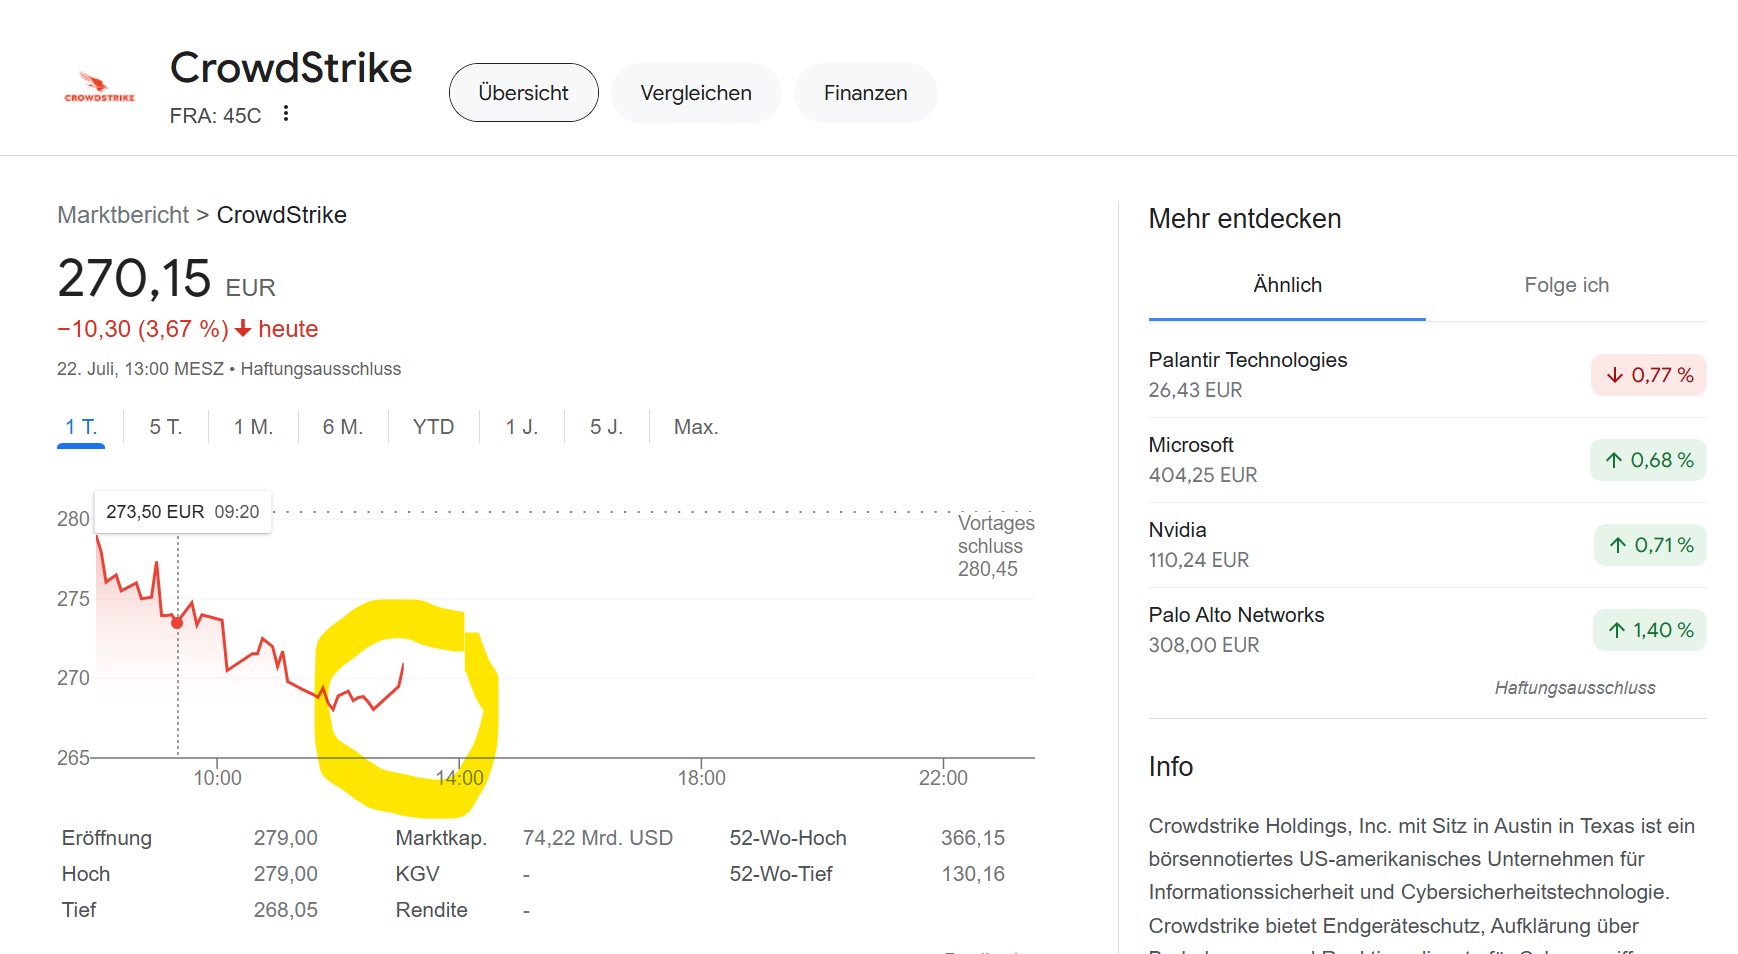Select the YTD time range
Viewport: 1738px width, 954px height.
point(433,427)
